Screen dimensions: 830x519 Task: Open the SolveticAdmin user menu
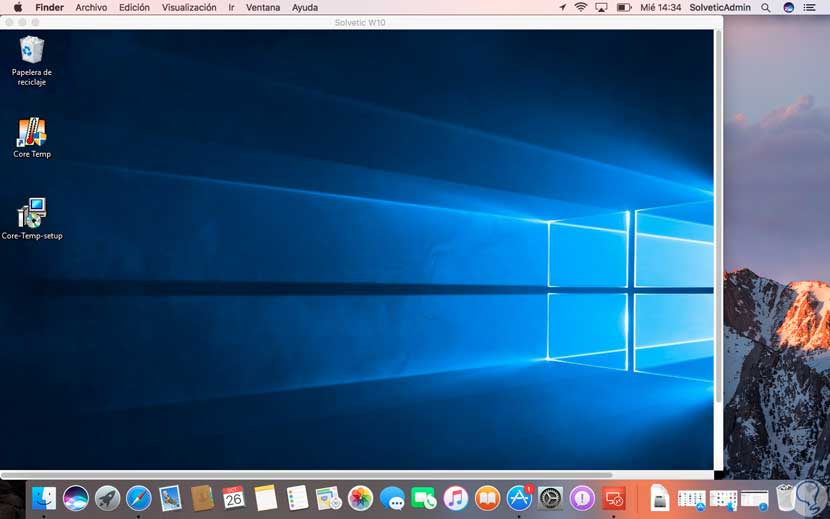coord(720,7)
